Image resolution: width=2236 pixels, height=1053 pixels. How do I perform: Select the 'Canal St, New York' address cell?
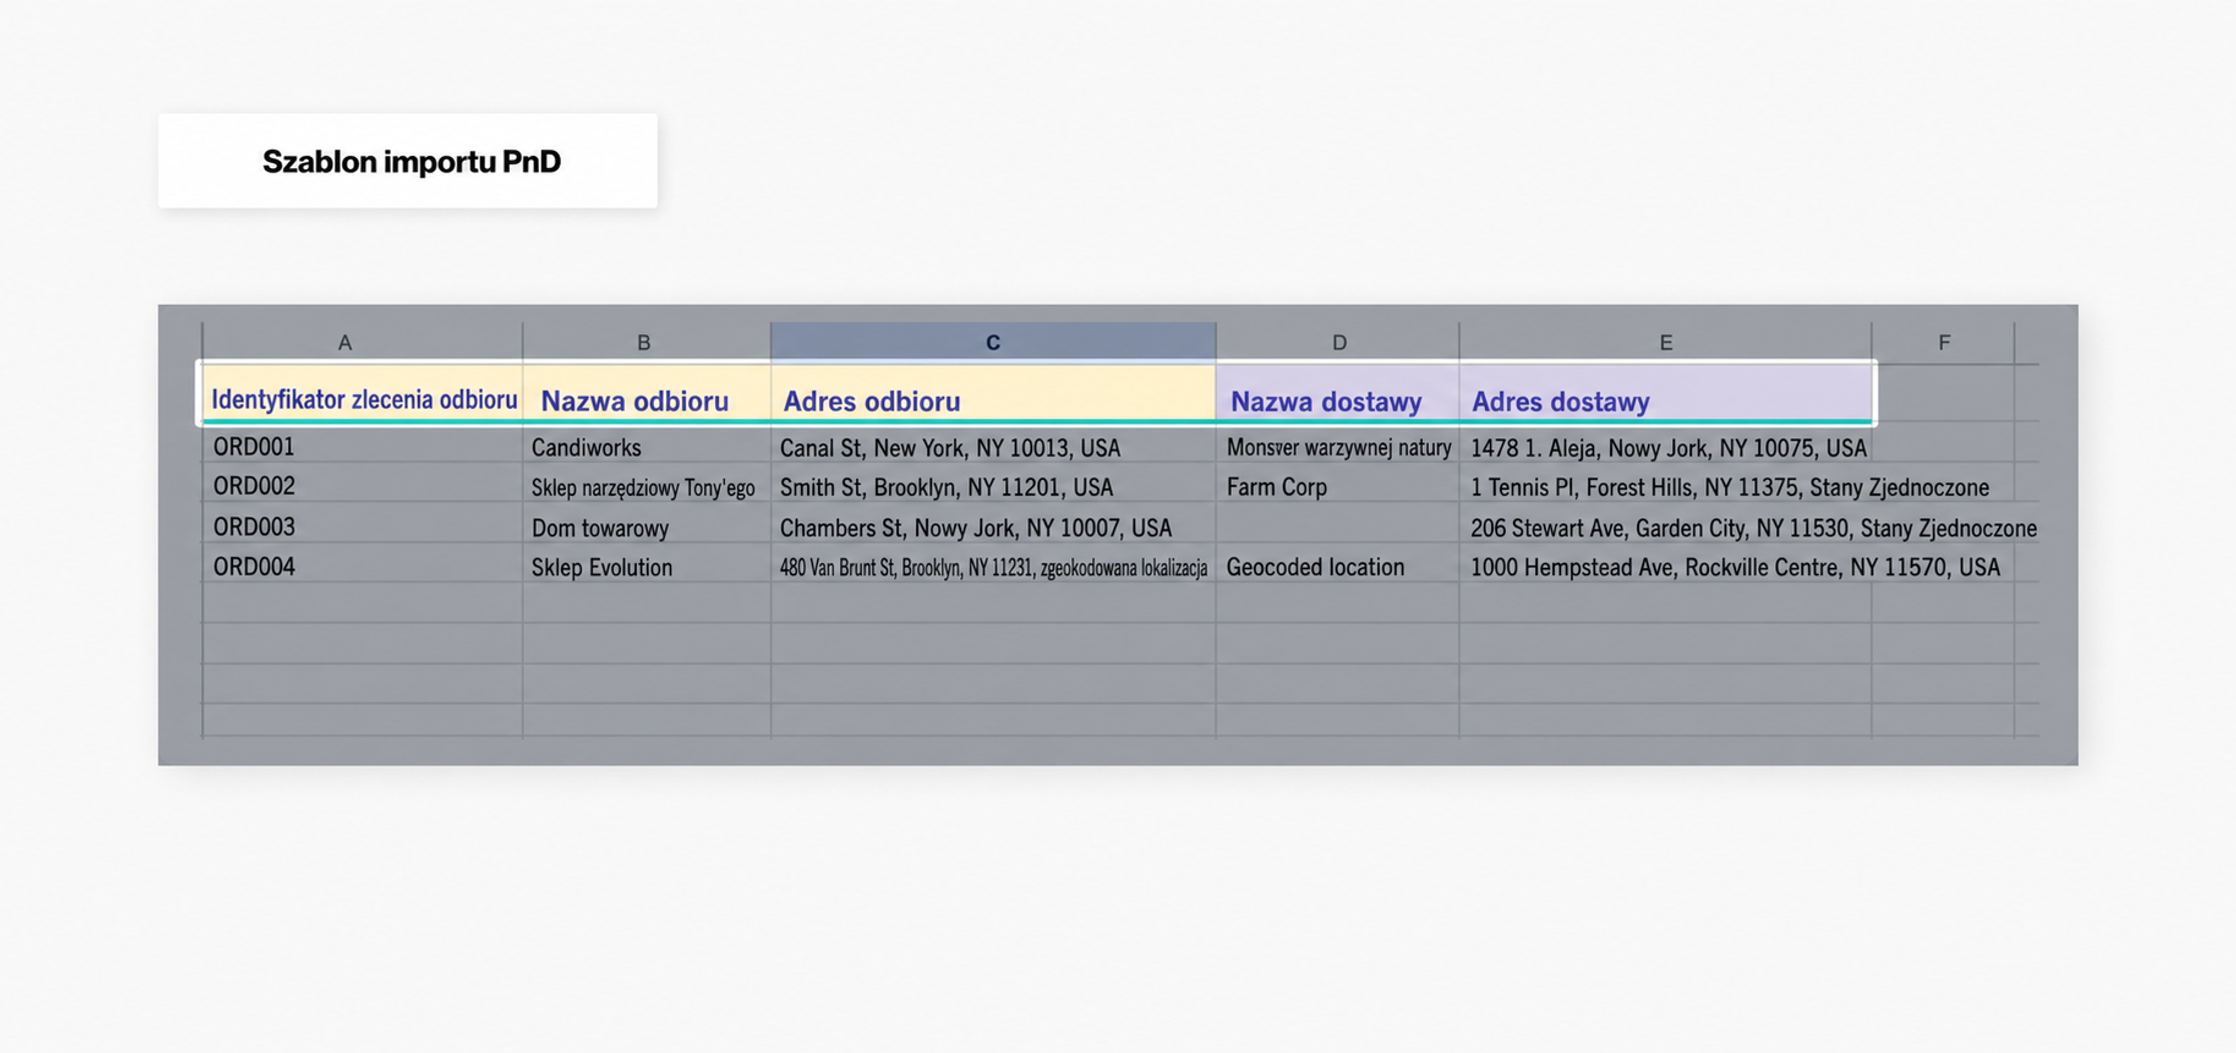click(993, 445)
